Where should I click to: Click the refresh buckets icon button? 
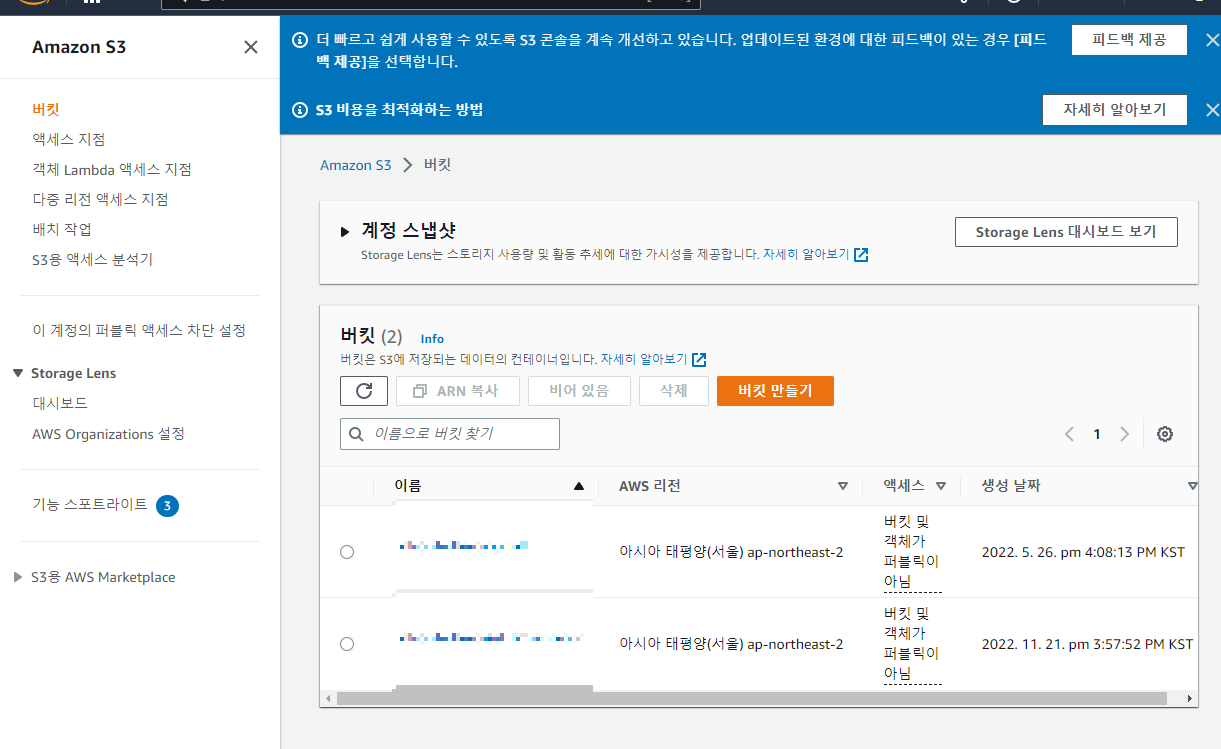click(364, 391)
